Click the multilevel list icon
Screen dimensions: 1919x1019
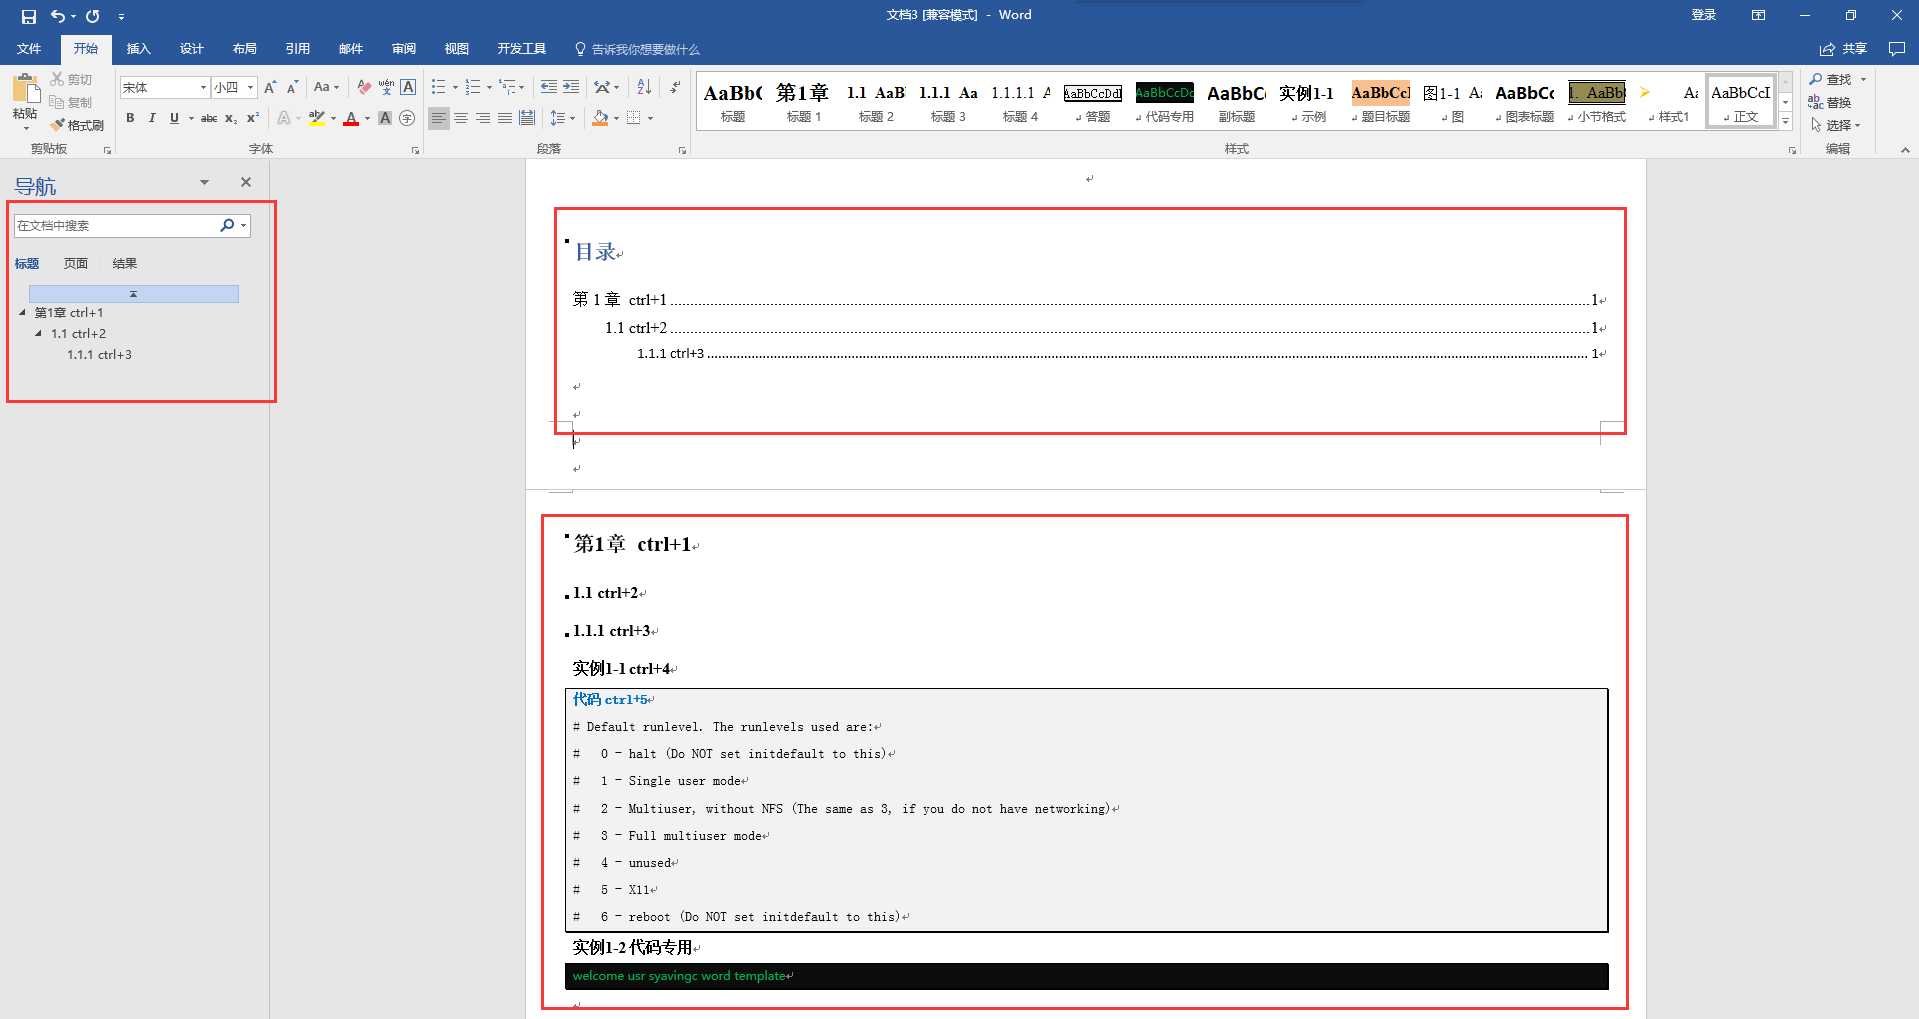click(508, 87)
